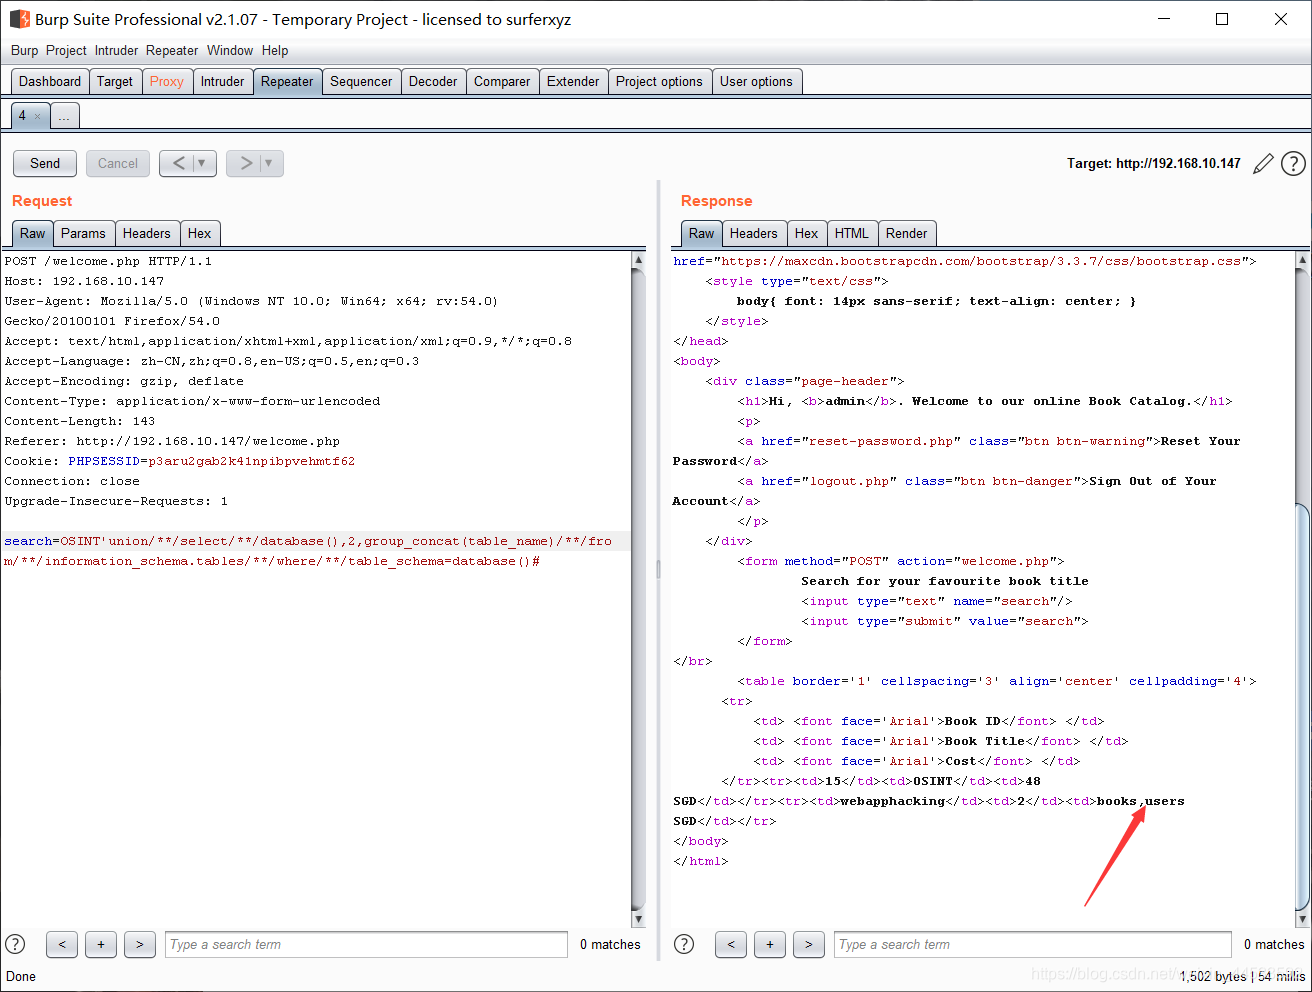This screenshot has width=1312, height=992.
Task: Go to previous match in request search
Action: point(62,944)
